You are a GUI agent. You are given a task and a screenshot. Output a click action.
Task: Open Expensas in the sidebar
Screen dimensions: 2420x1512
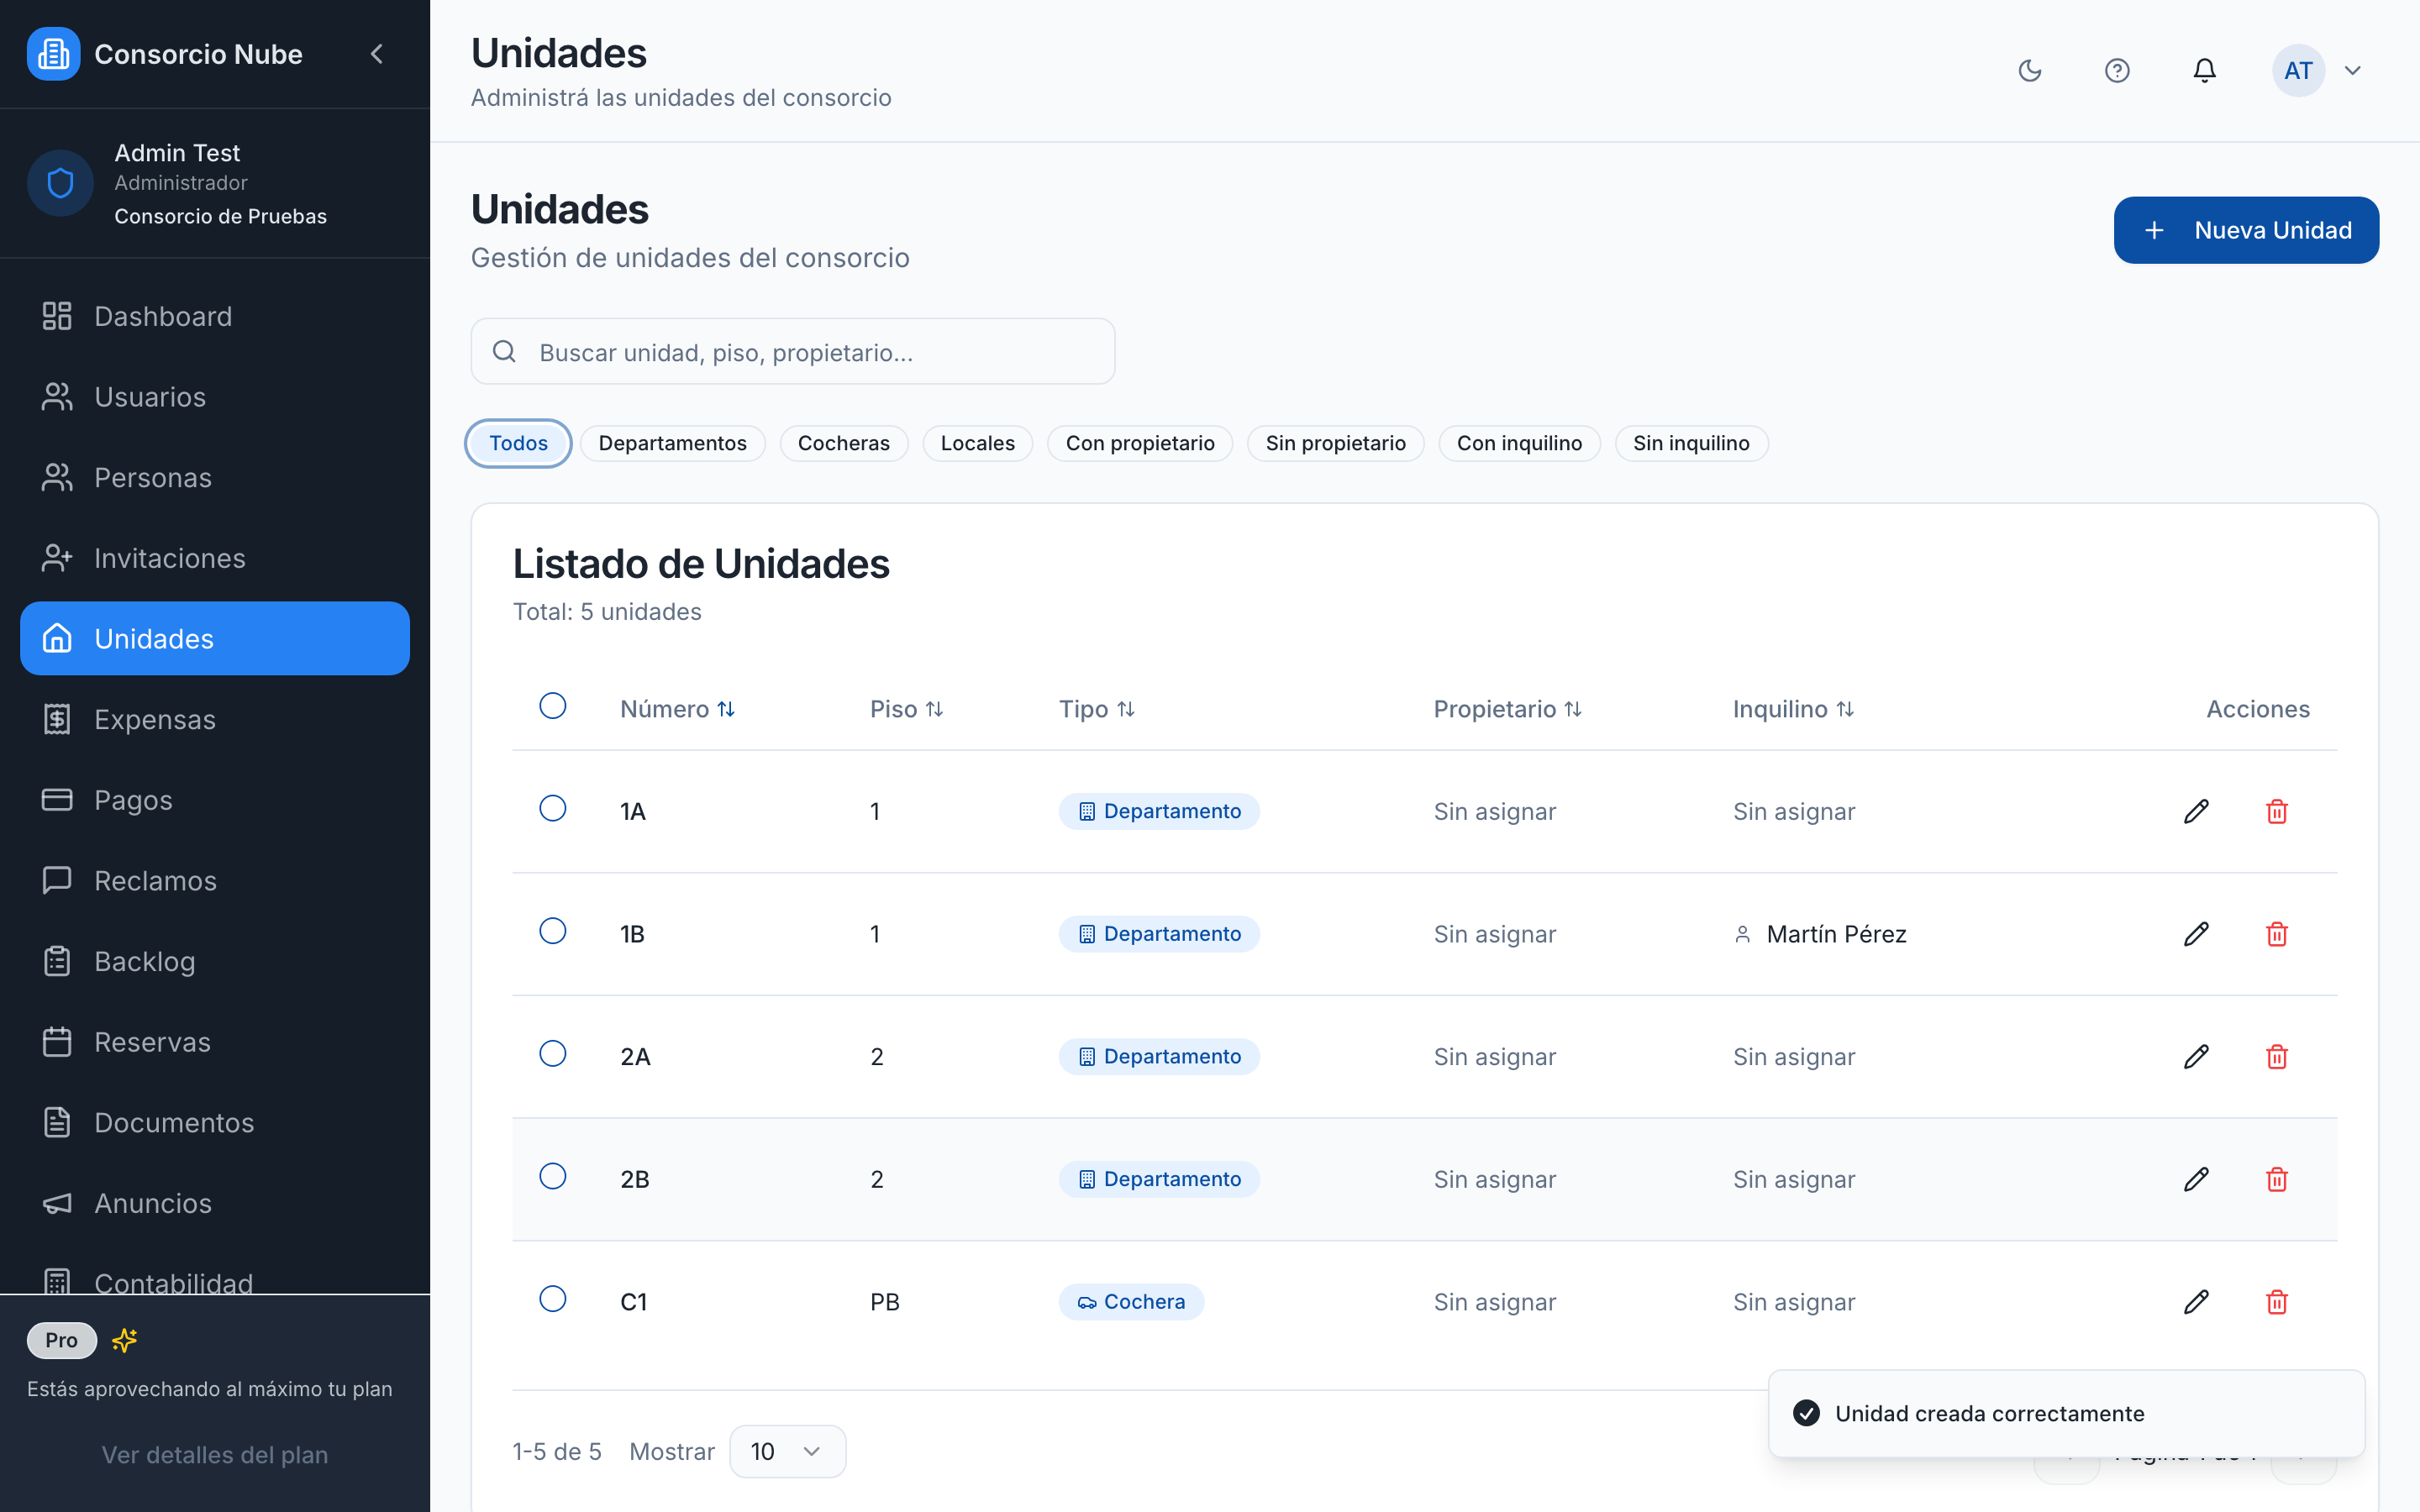click(215, 719)
